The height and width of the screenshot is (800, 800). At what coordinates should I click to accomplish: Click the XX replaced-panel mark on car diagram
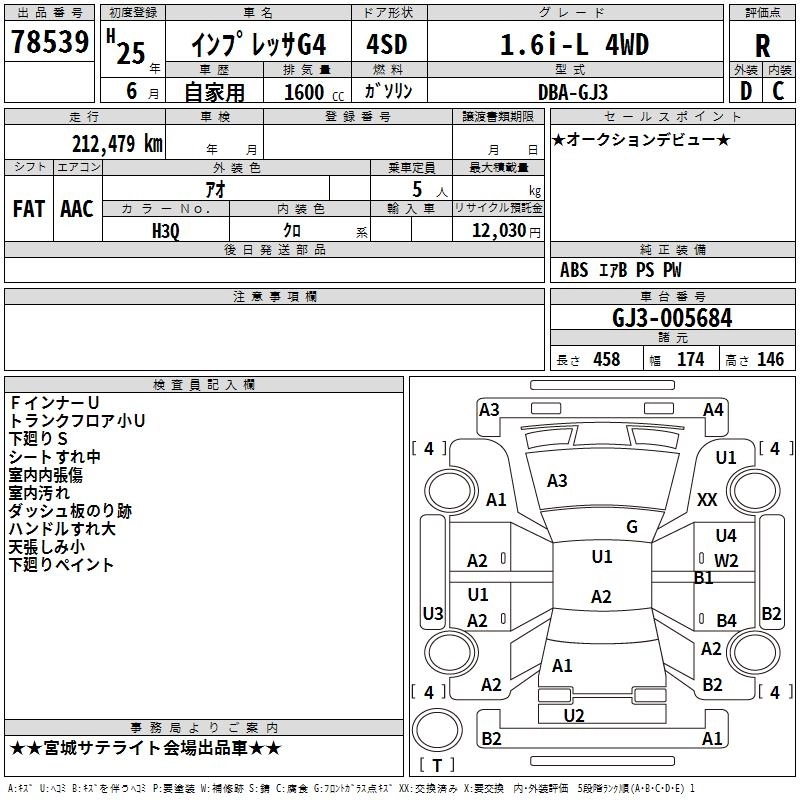coord(707,499)
